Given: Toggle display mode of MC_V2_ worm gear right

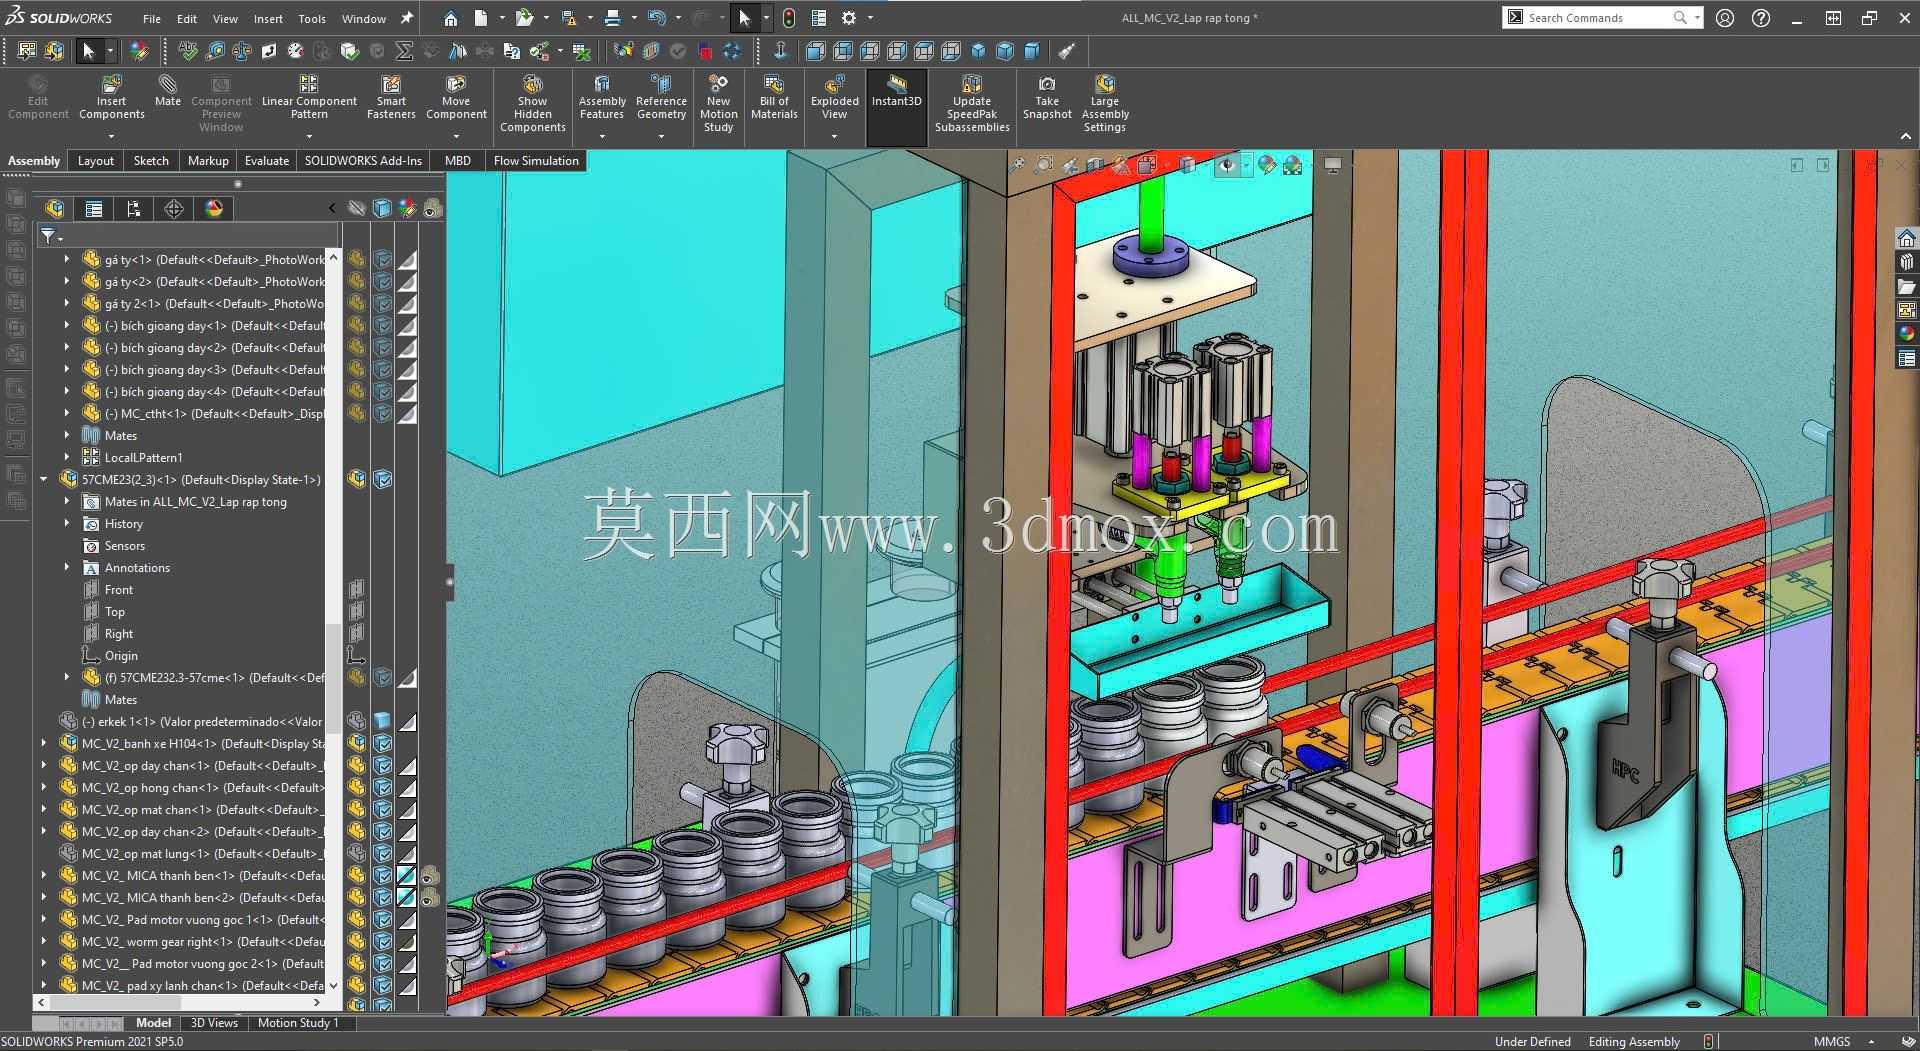Looking at the screenshot, I should click(383, 942).
